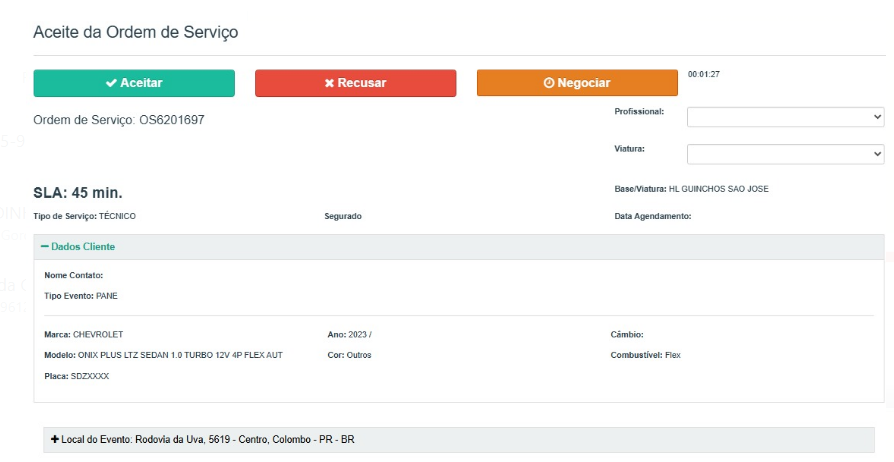Click the plate value SDZXXXX

coord(90,376)
